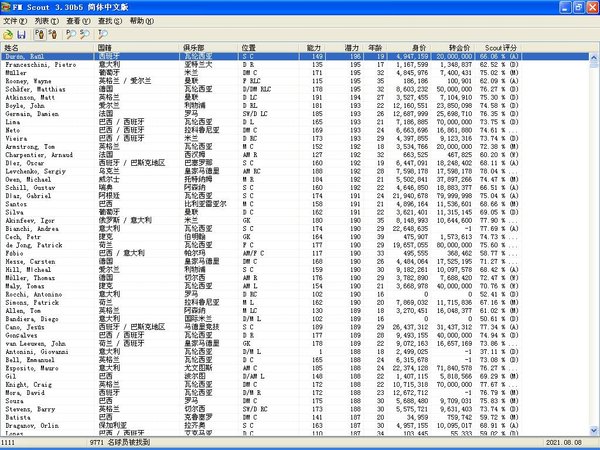Open the 查找 menu
Screen dimensions: 600x450
point(110,21)
